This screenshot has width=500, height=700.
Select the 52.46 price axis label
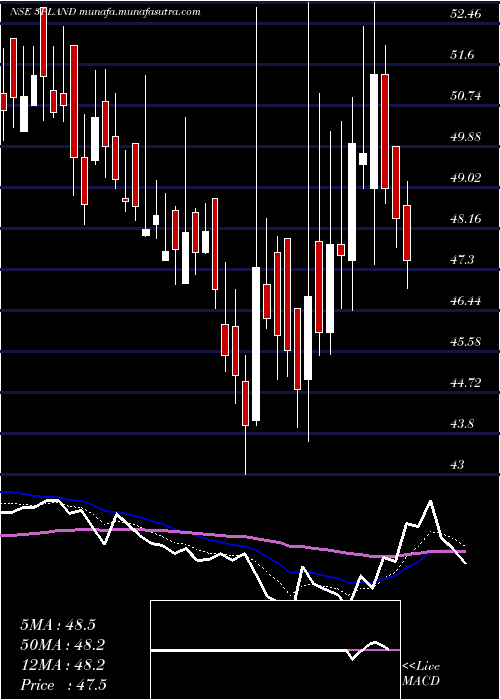465,14
